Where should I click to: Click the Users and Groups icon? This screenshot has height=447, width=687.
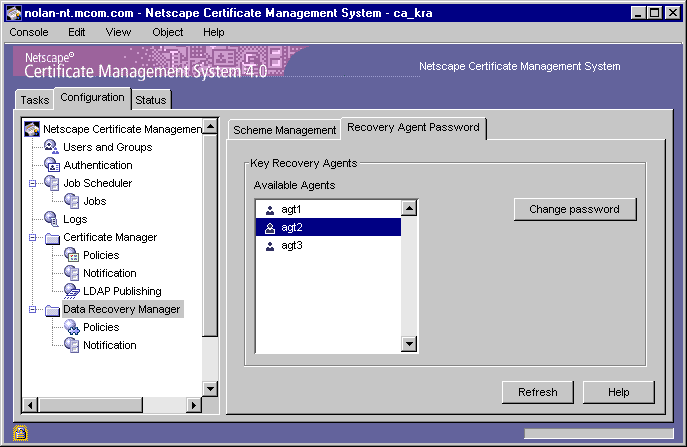tap(52, 147)
